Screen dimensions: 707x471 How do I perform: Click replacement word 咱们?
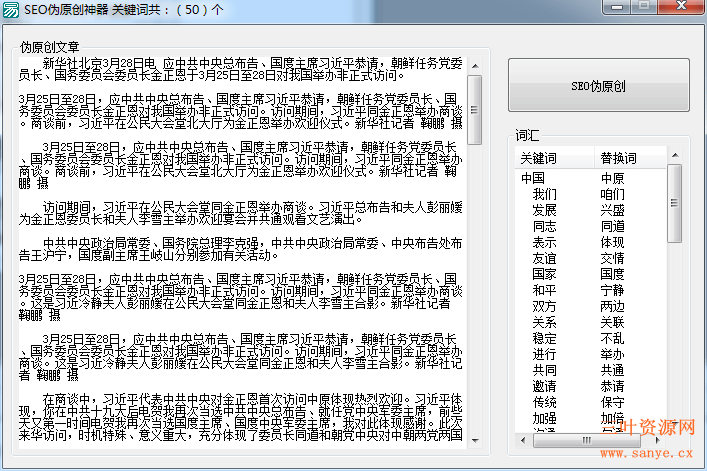pyautogui.click(x=612, y=194)
